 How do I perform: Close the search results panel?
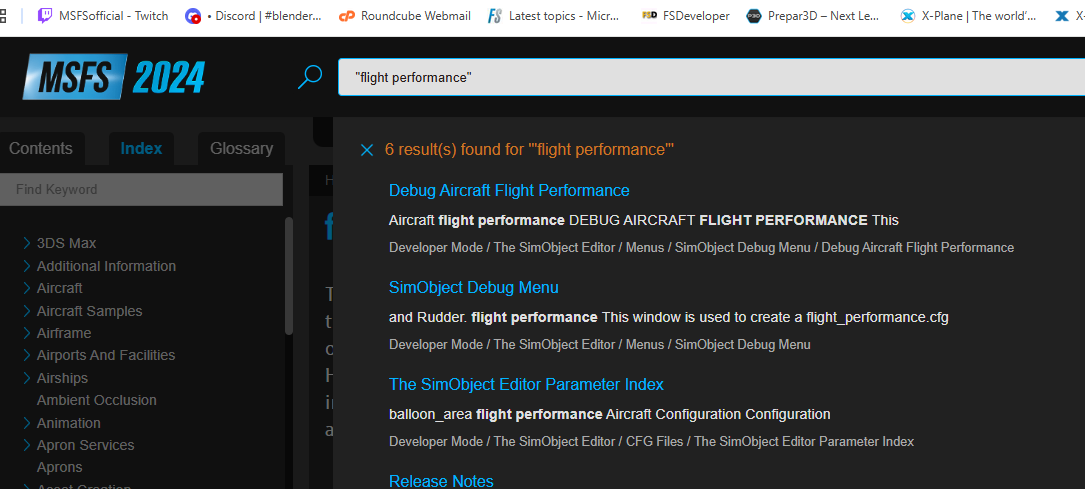(x=367, y=150)
